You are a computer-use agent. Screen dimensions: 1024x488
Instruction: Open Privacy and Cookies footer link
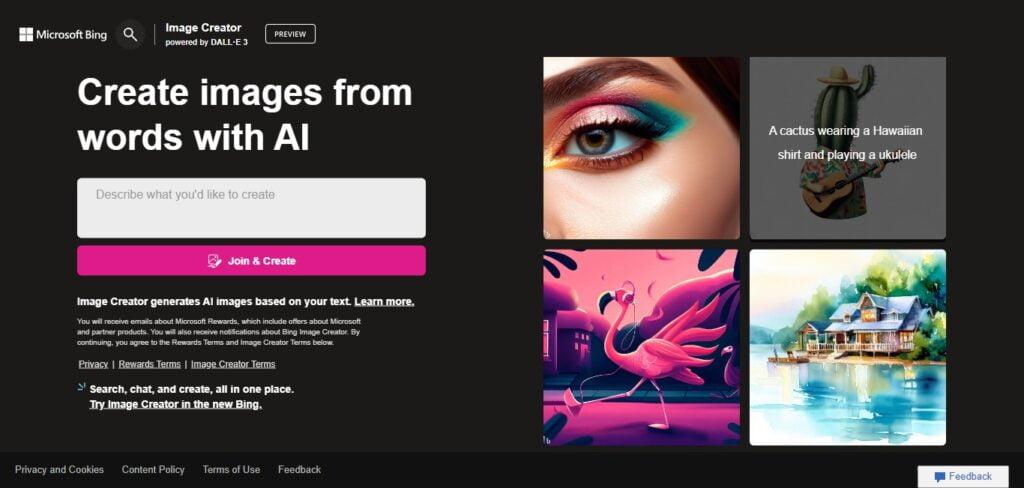(x=59, y=469)
